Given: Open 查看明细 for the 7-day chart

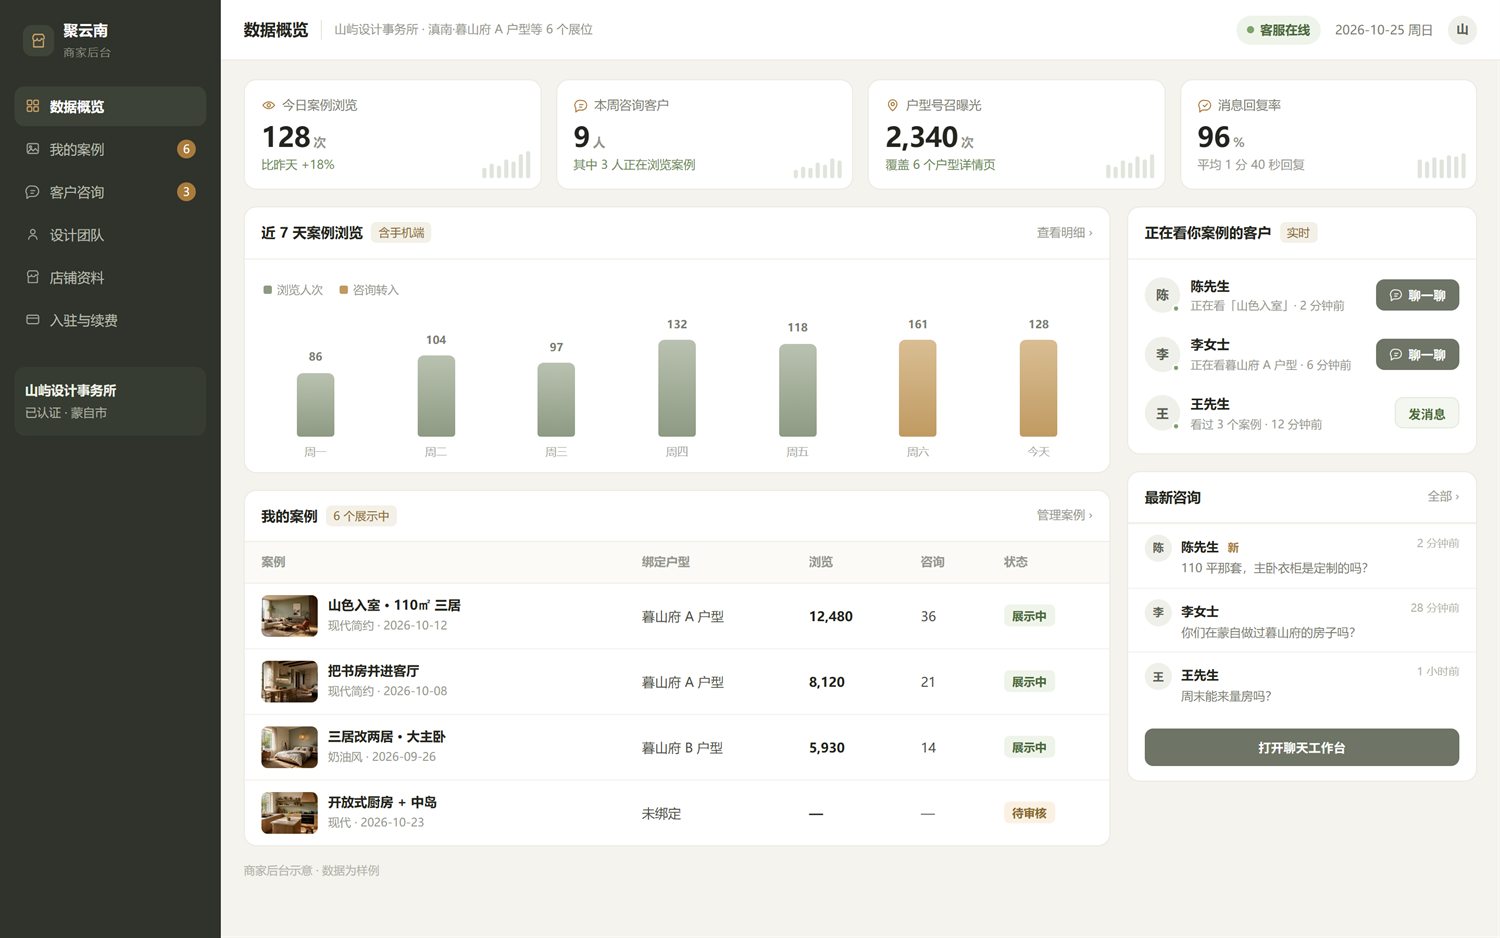Looking at the screenshot, I should [1064, 233].
